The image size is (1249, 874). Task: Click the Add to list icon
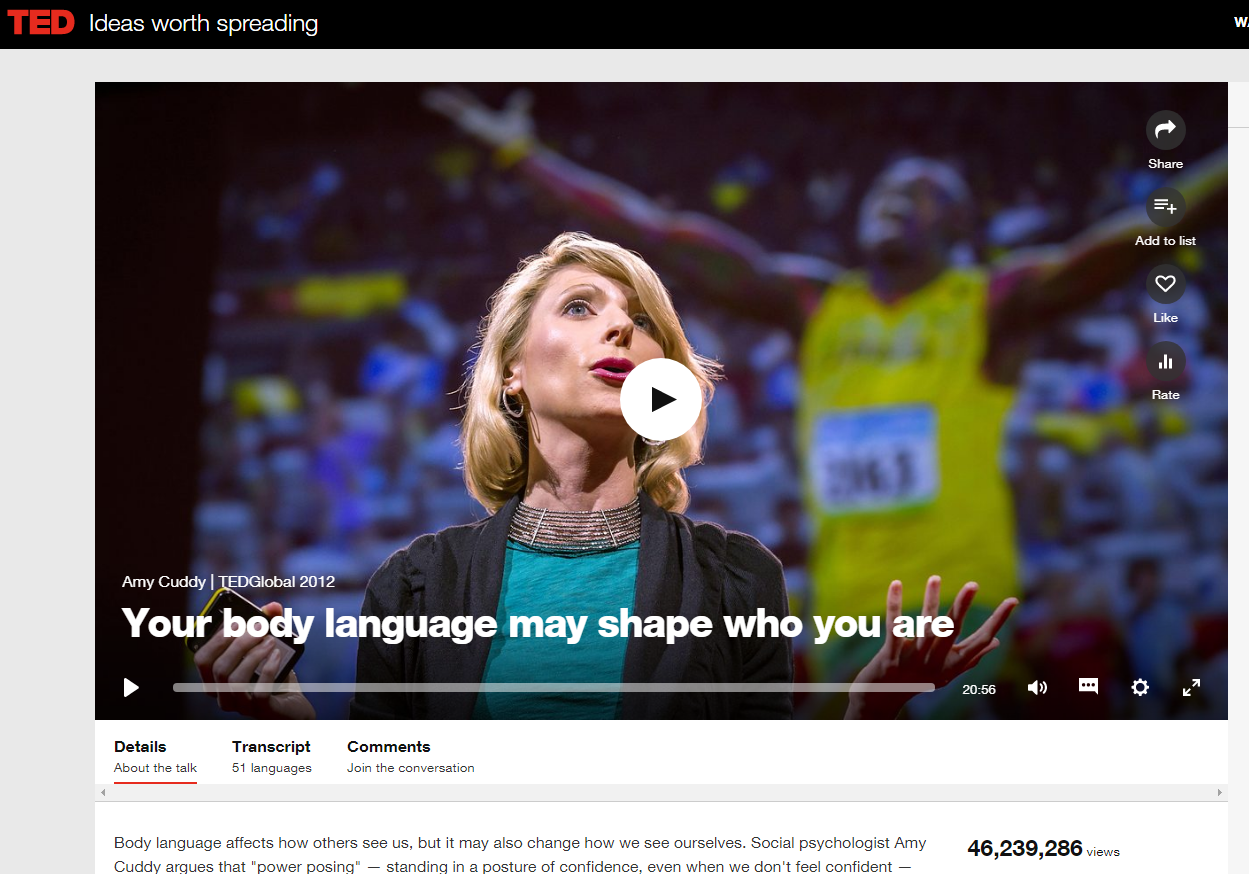tap(1165, 207)
